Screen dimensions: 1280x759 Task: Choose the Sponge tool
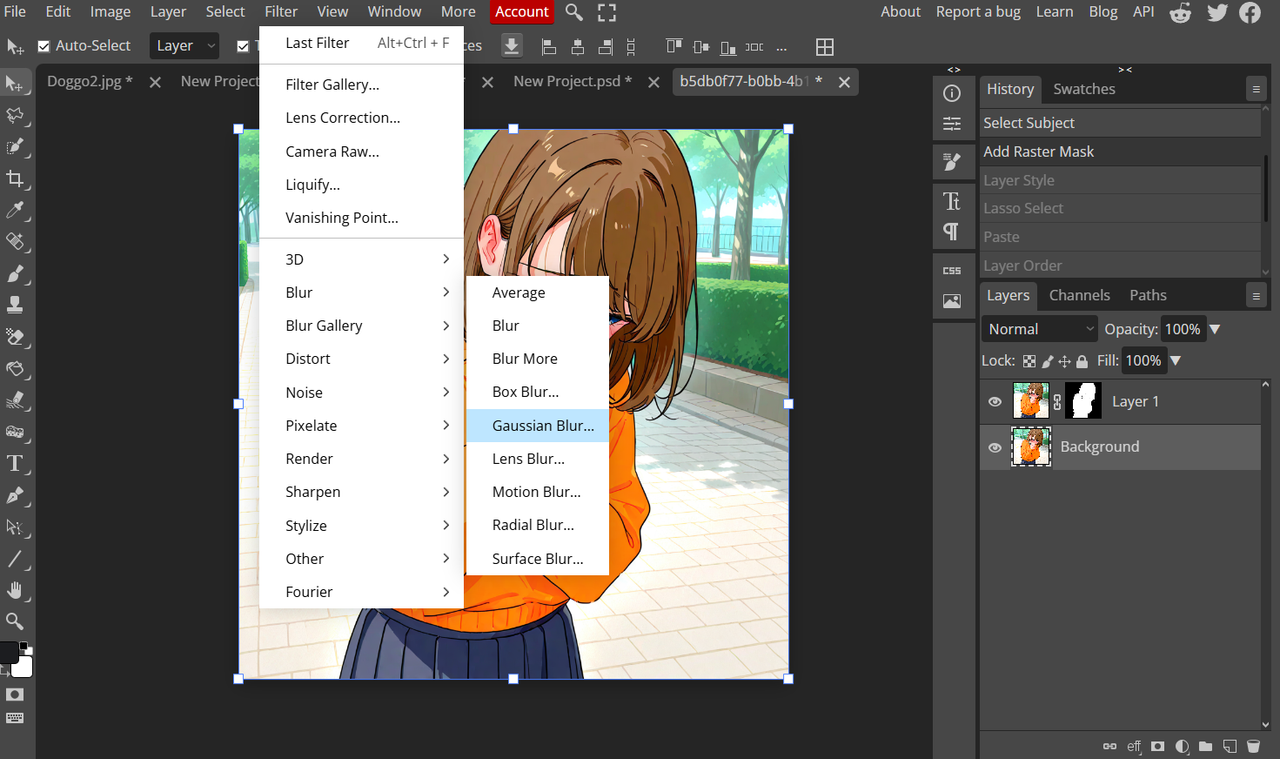tap(15, 432)
